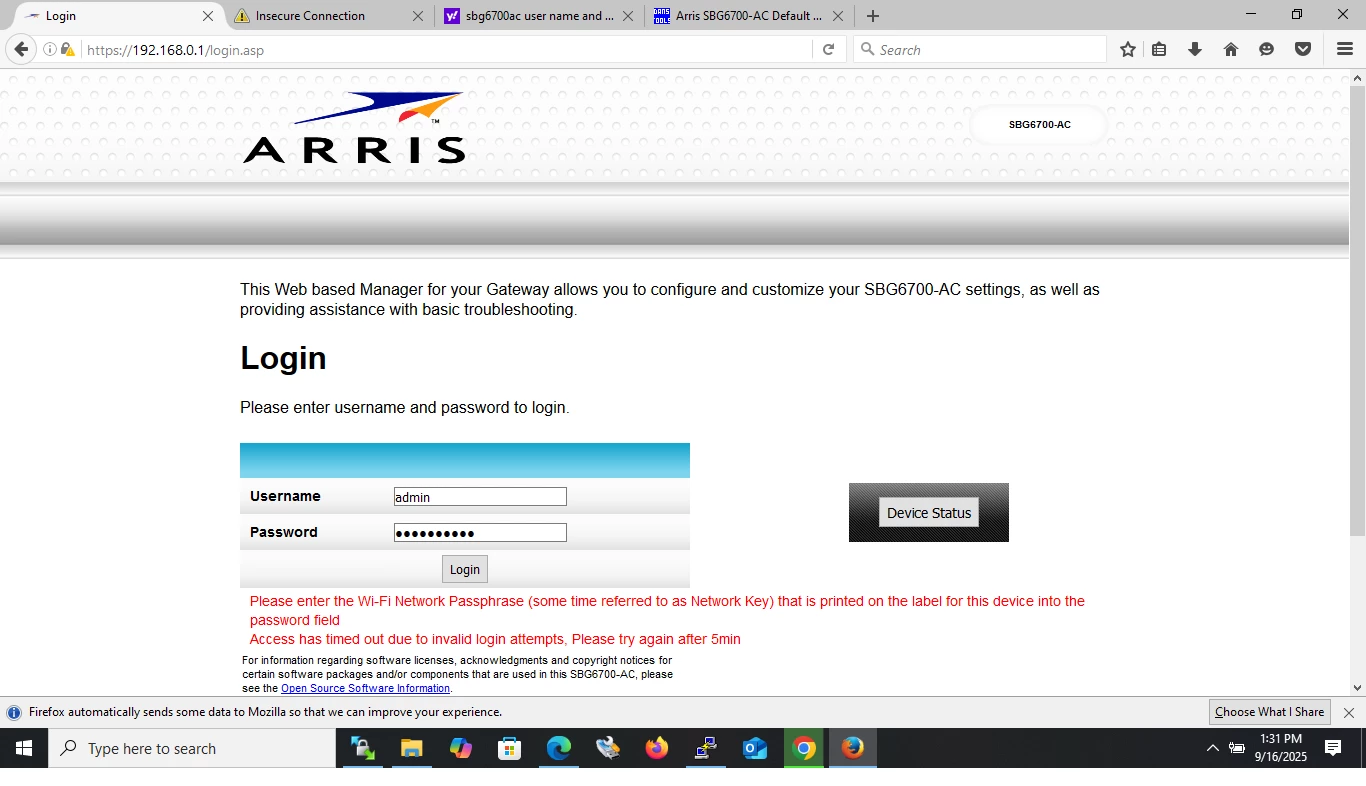Click the SBG6700-AC model badge
The height and width of the screenshot is (786, 1366).
[1039, 125]
